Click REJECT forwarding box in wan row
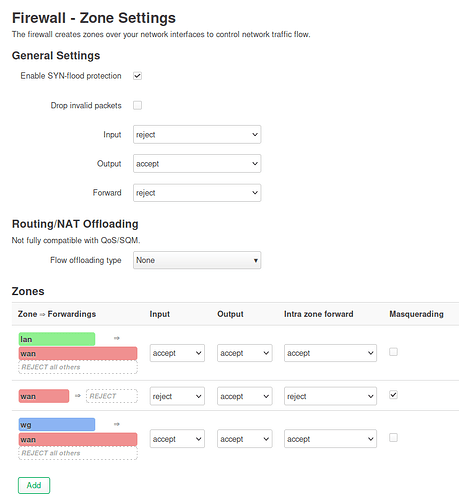Image resolution: width=459 pixels, height=500 pixels. pos(112,396)
